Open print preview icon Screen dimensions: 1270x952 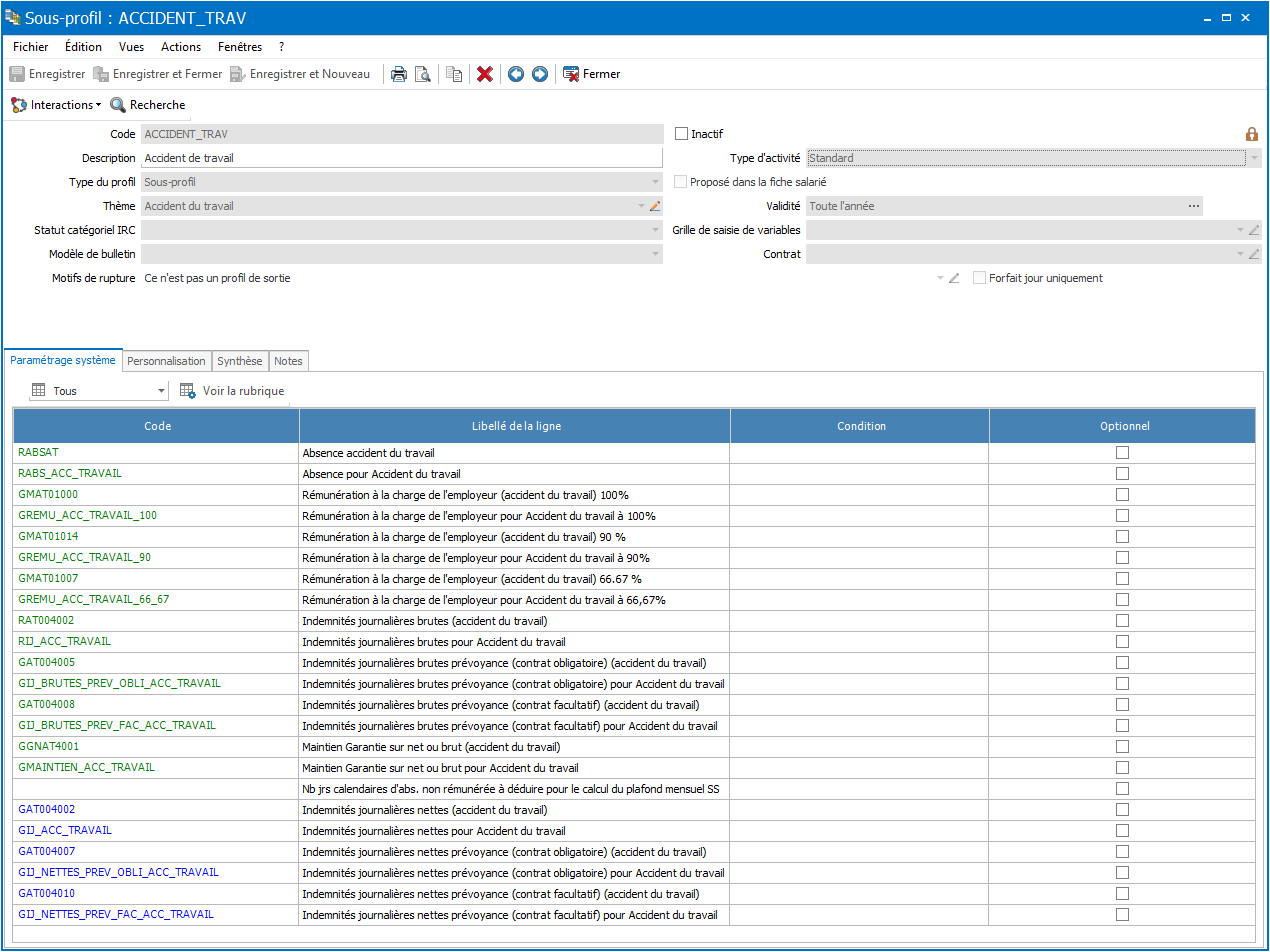423,74
